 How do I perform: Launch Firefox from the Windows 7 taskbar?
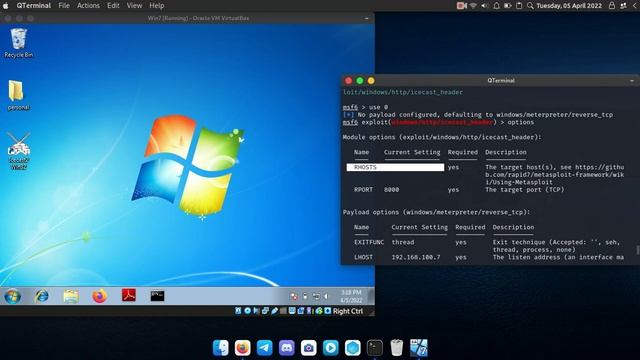coord(100,296)
